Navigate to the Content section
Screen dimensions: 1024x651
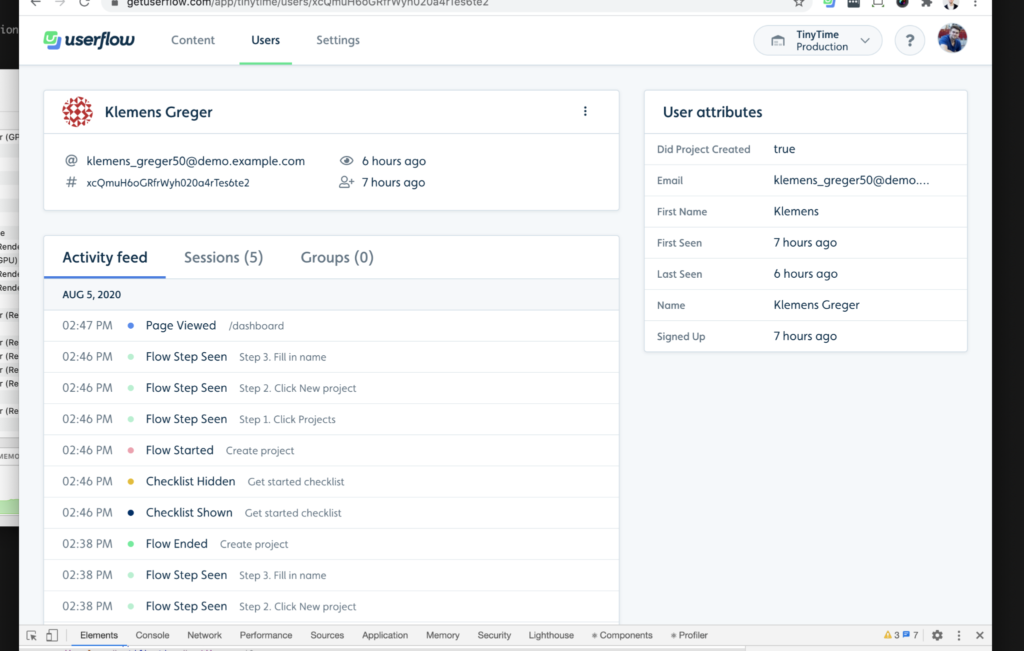193,40
